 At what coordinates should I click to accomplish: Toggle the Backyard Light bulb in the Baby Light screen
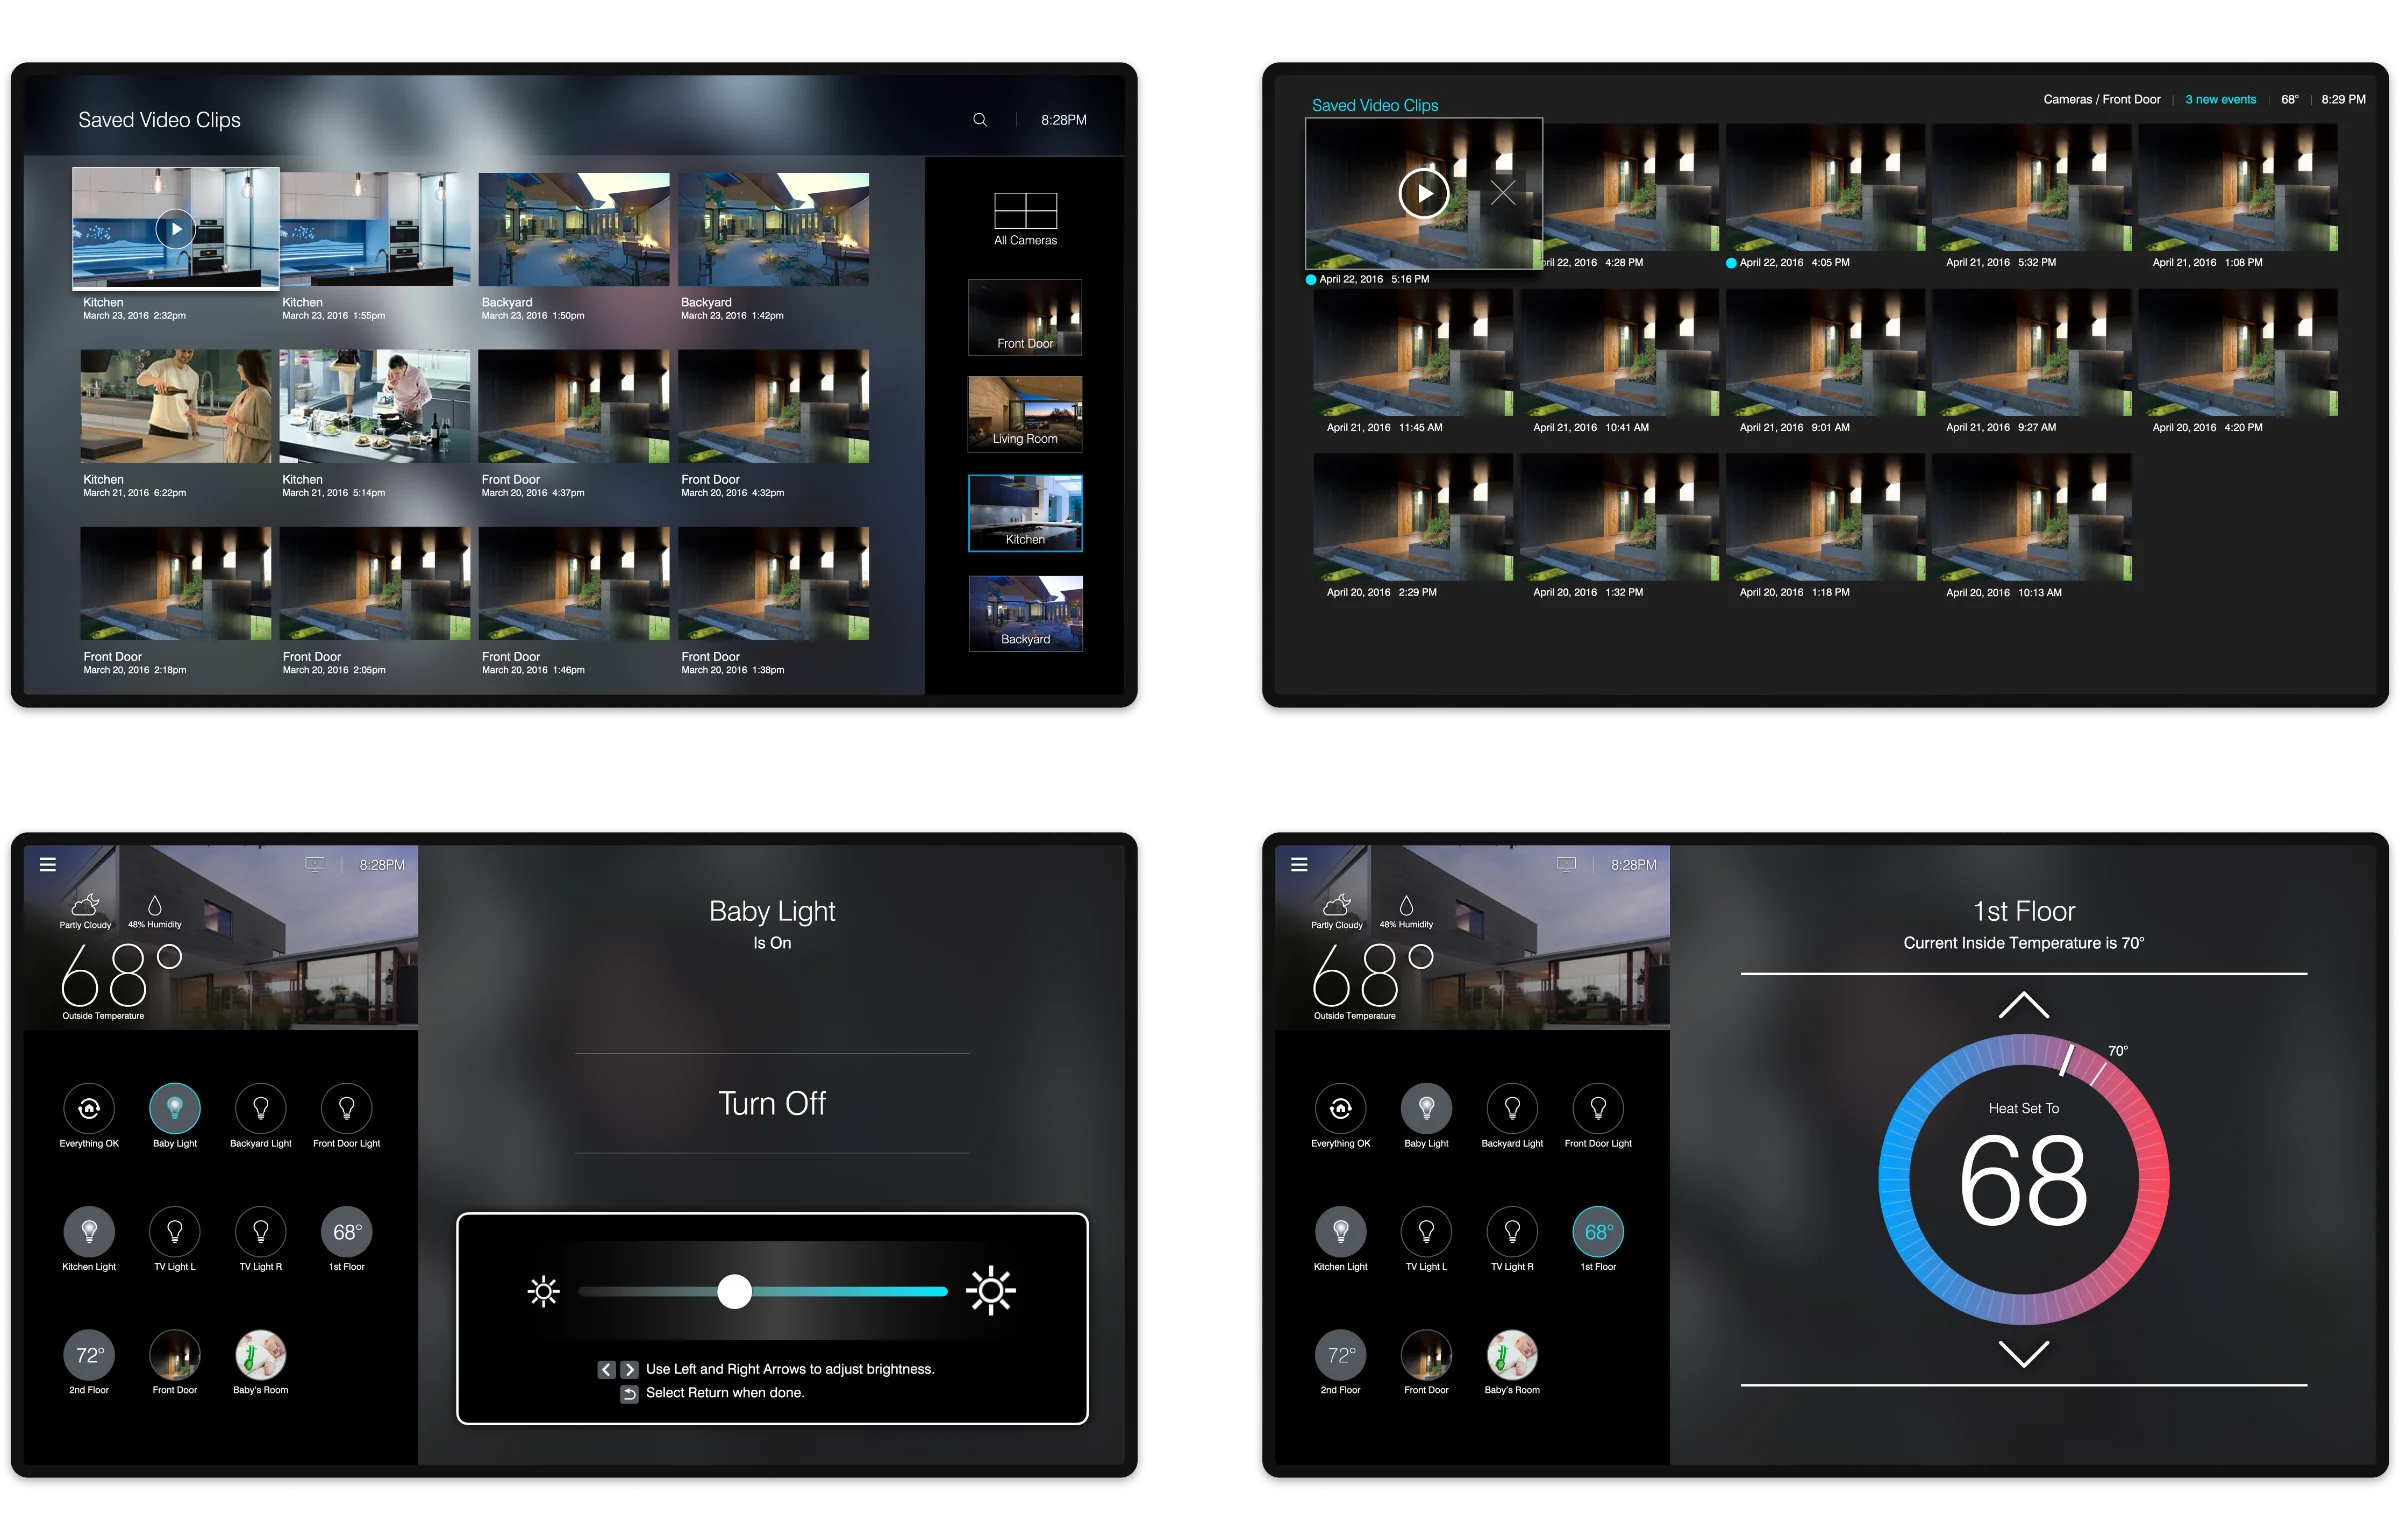(261, 1108)
